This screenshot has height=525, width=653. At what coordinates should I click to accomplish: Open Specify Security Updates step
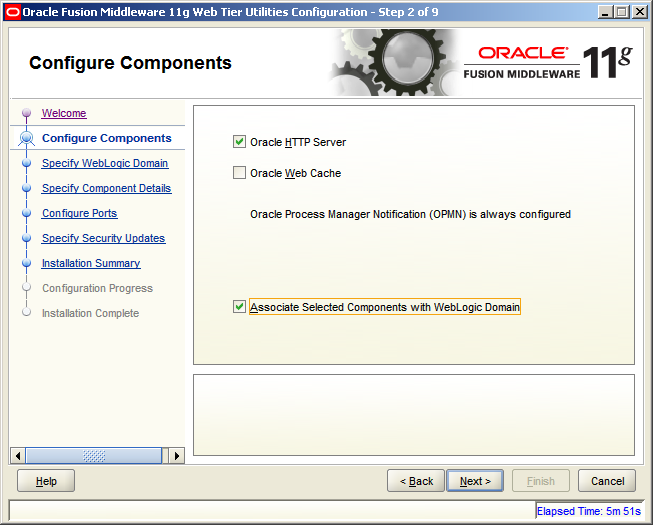point(104,238)
